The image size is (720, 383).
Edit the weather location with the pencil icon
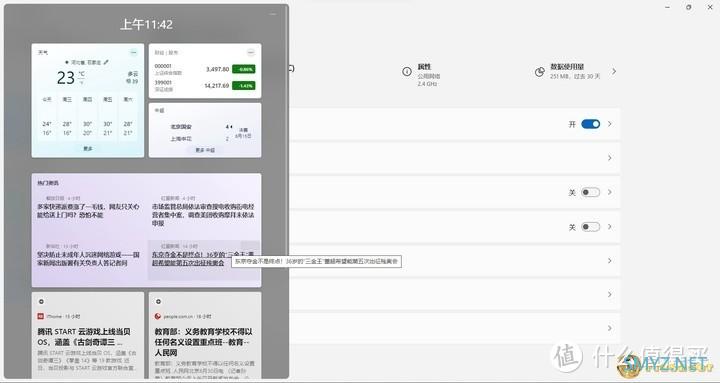(x=106, y=62)
